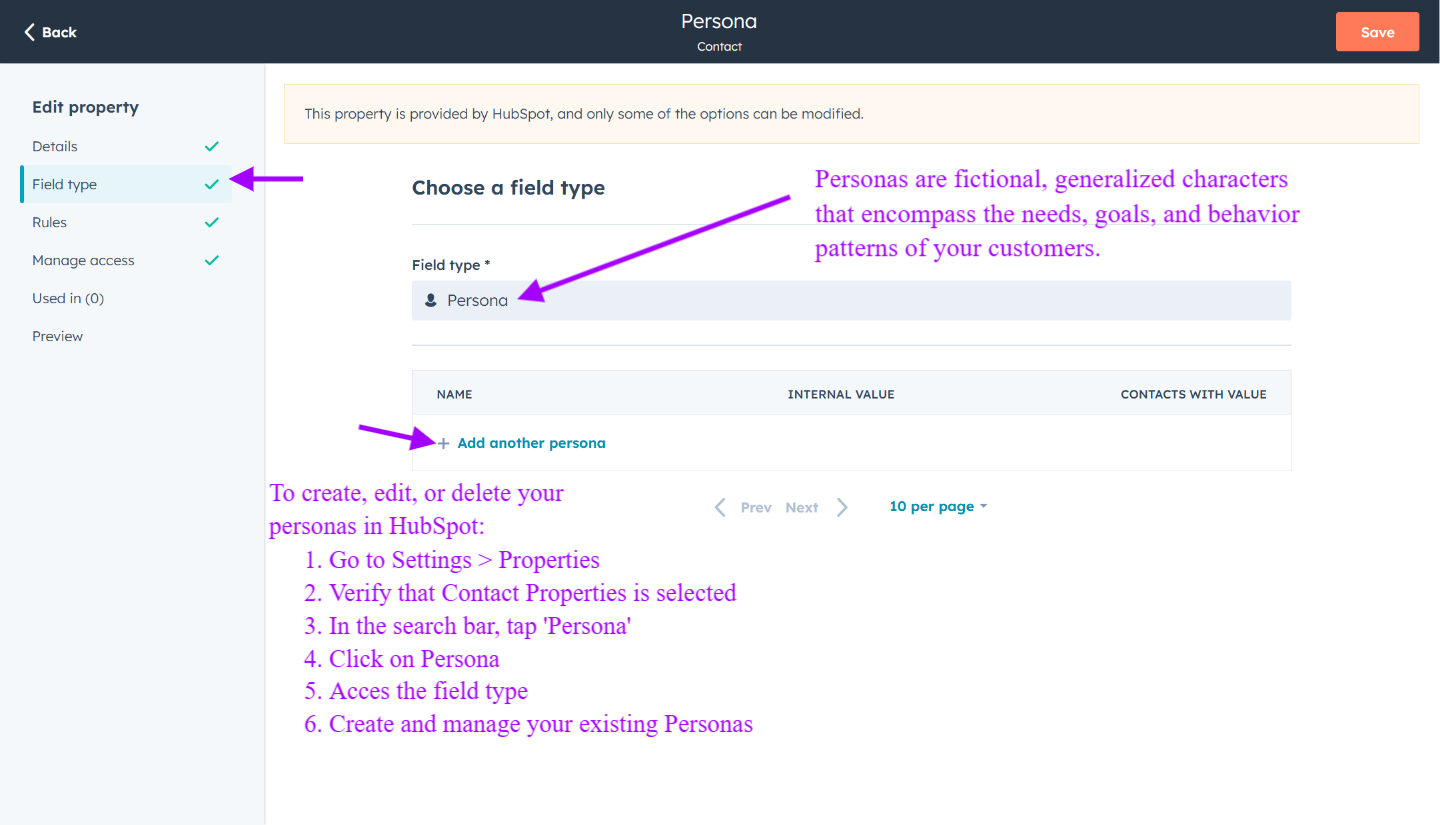1440x825 pixels.
Task: Open the Preview section
Action: coord(57,336)
